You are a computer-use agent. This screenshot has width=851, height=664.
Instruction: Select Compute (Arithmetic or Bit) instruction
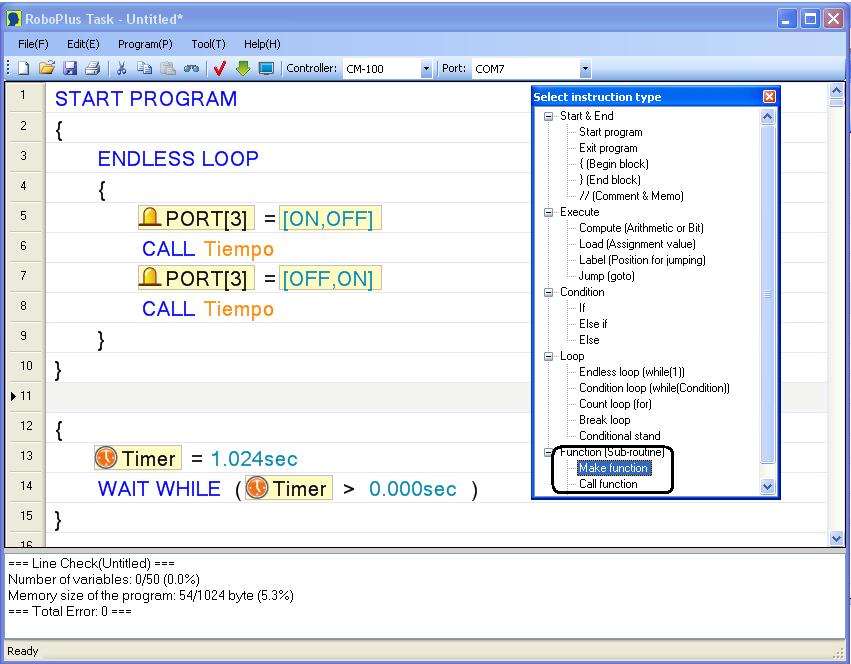(x=641, y=228)
